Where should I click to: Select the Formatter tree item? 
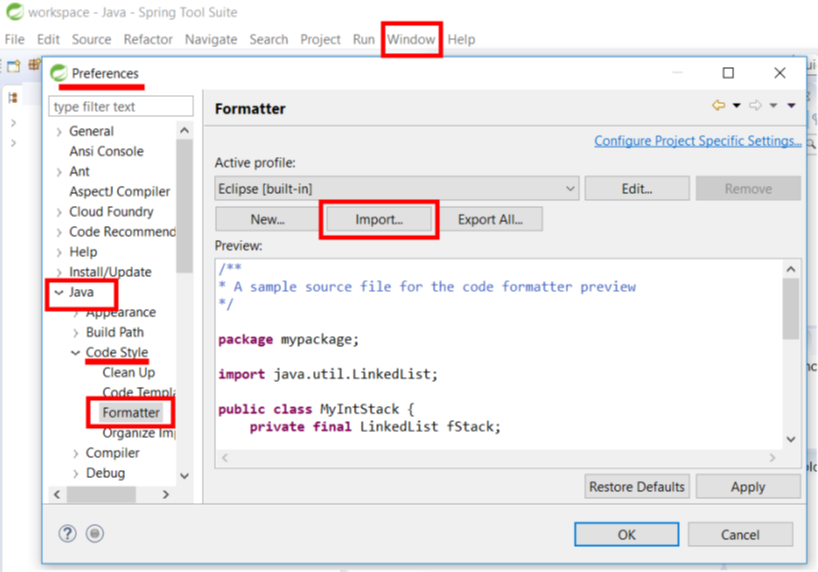pyautogui.click(x=131, y=413)
